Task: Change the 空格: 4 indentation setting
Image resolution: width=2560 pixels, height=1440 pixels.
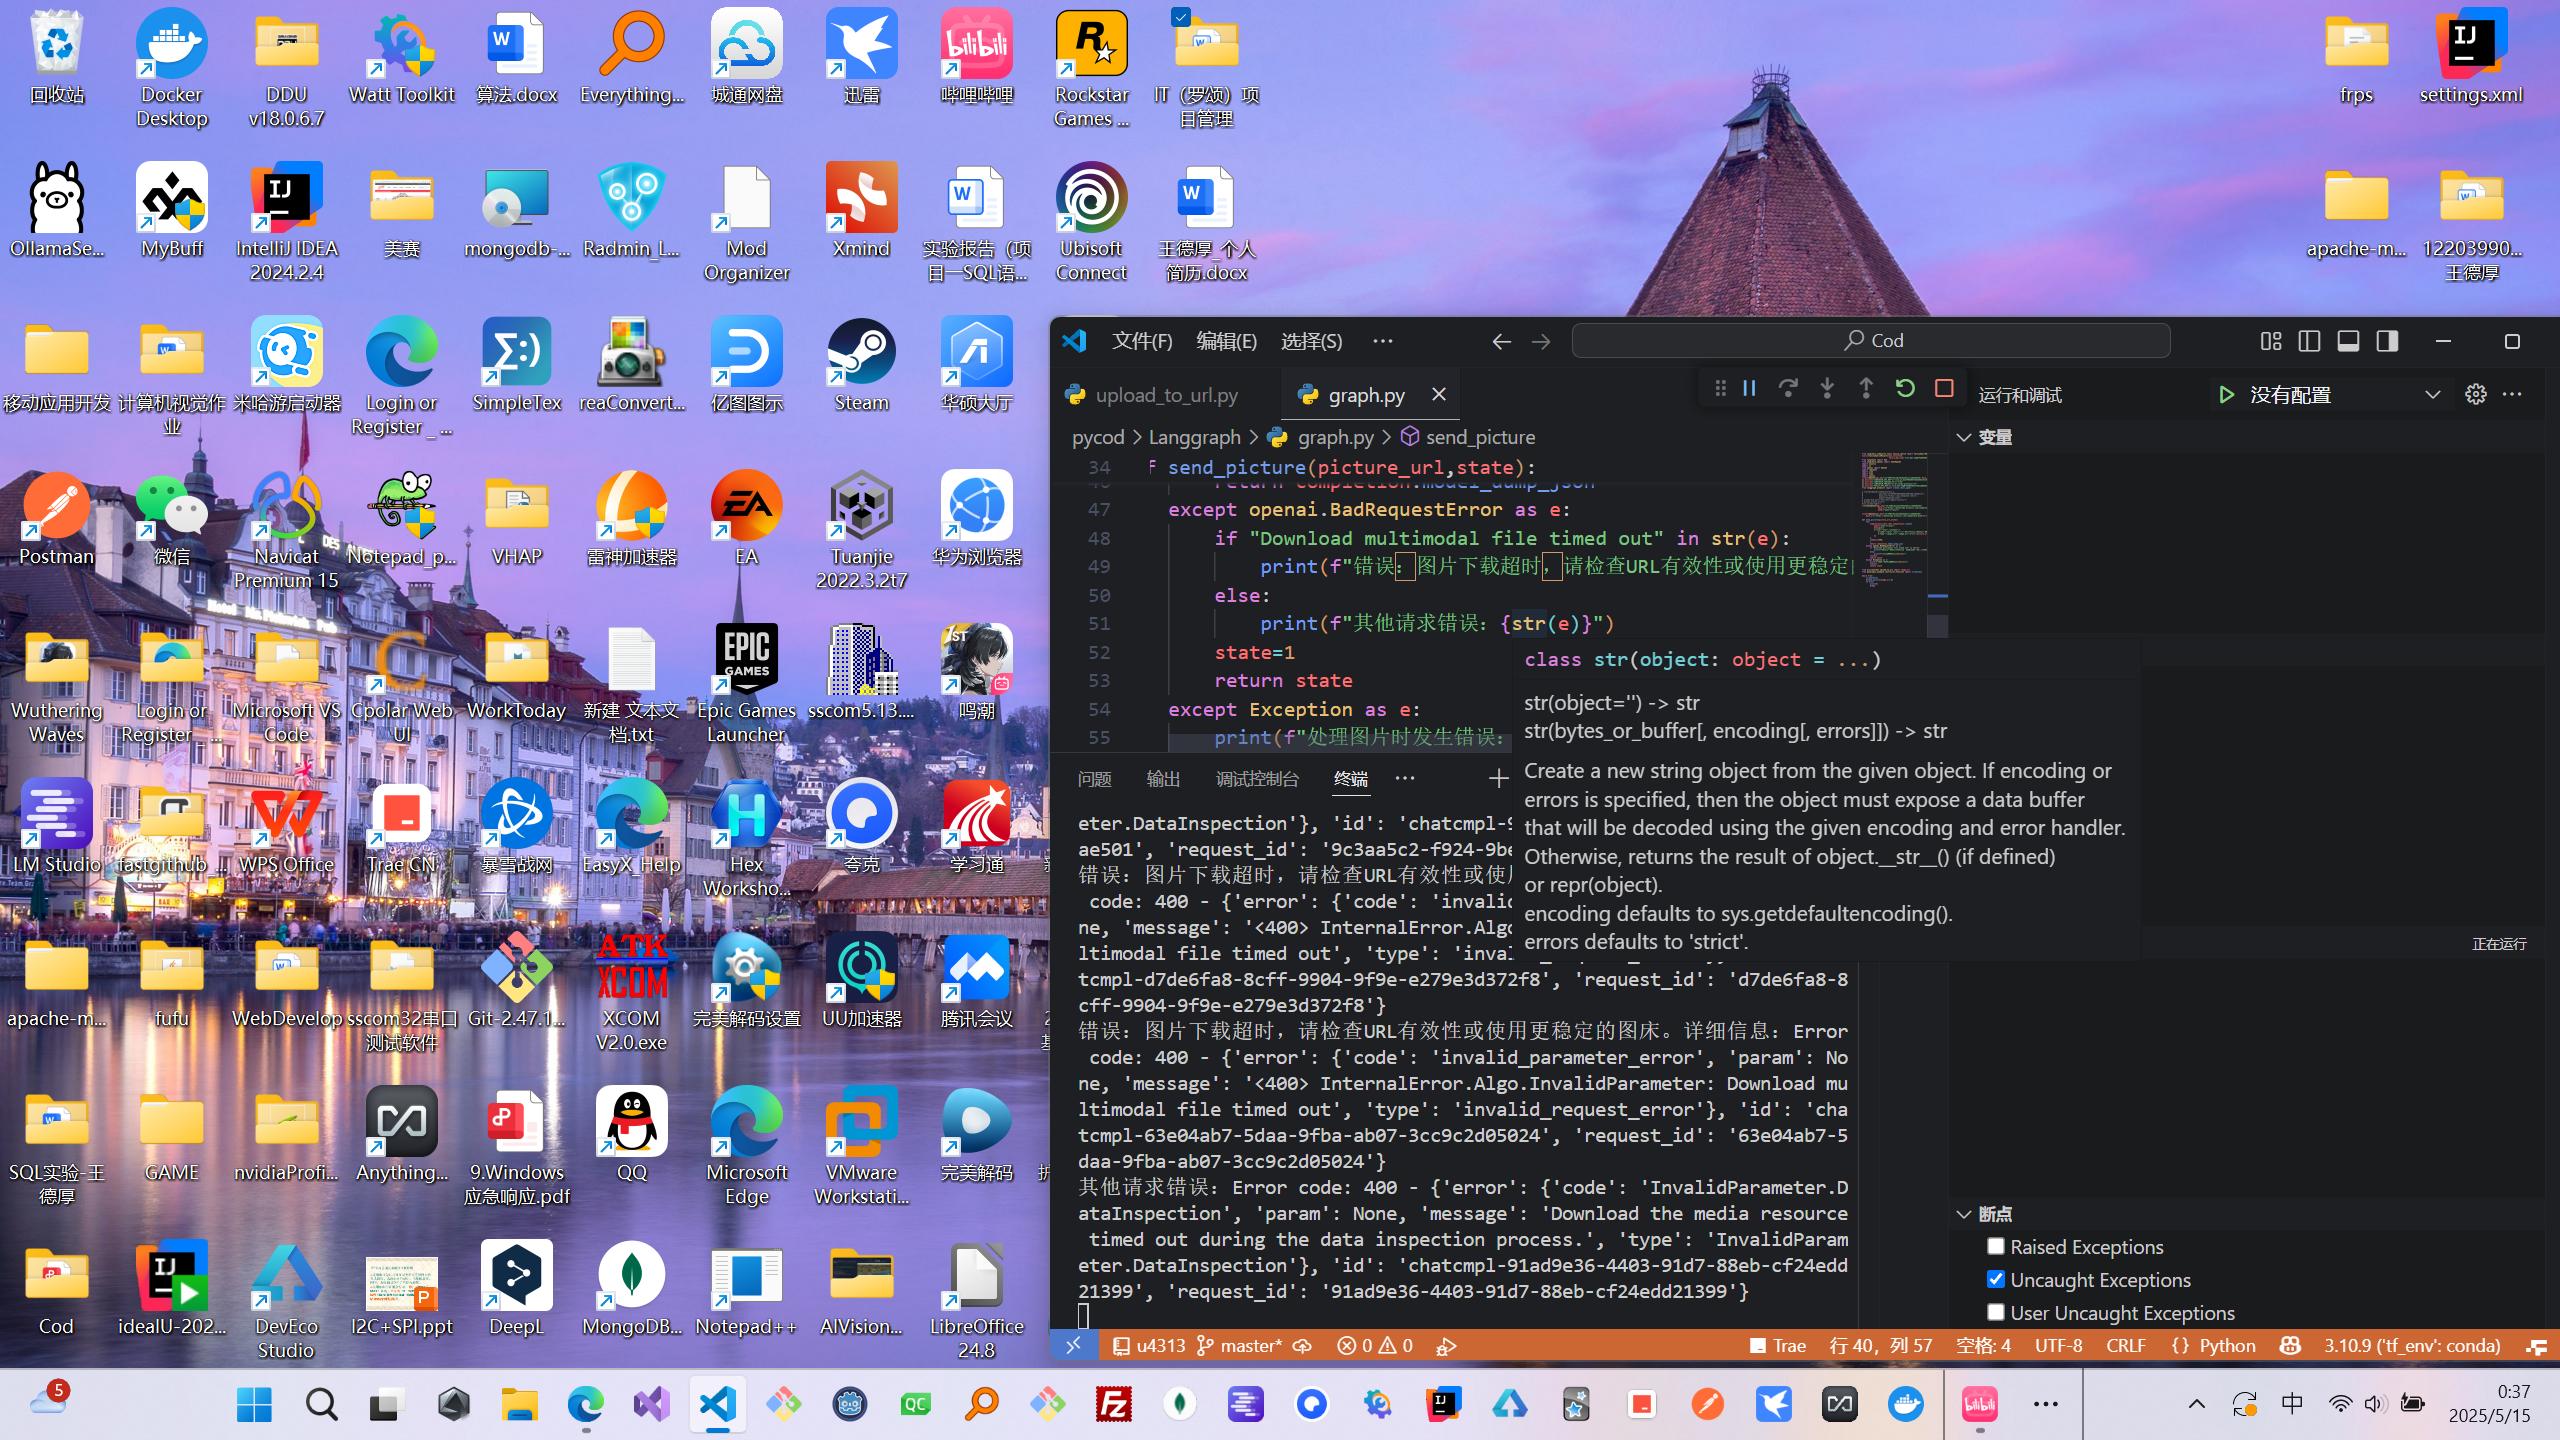Action: [x=1983, y=1346]
